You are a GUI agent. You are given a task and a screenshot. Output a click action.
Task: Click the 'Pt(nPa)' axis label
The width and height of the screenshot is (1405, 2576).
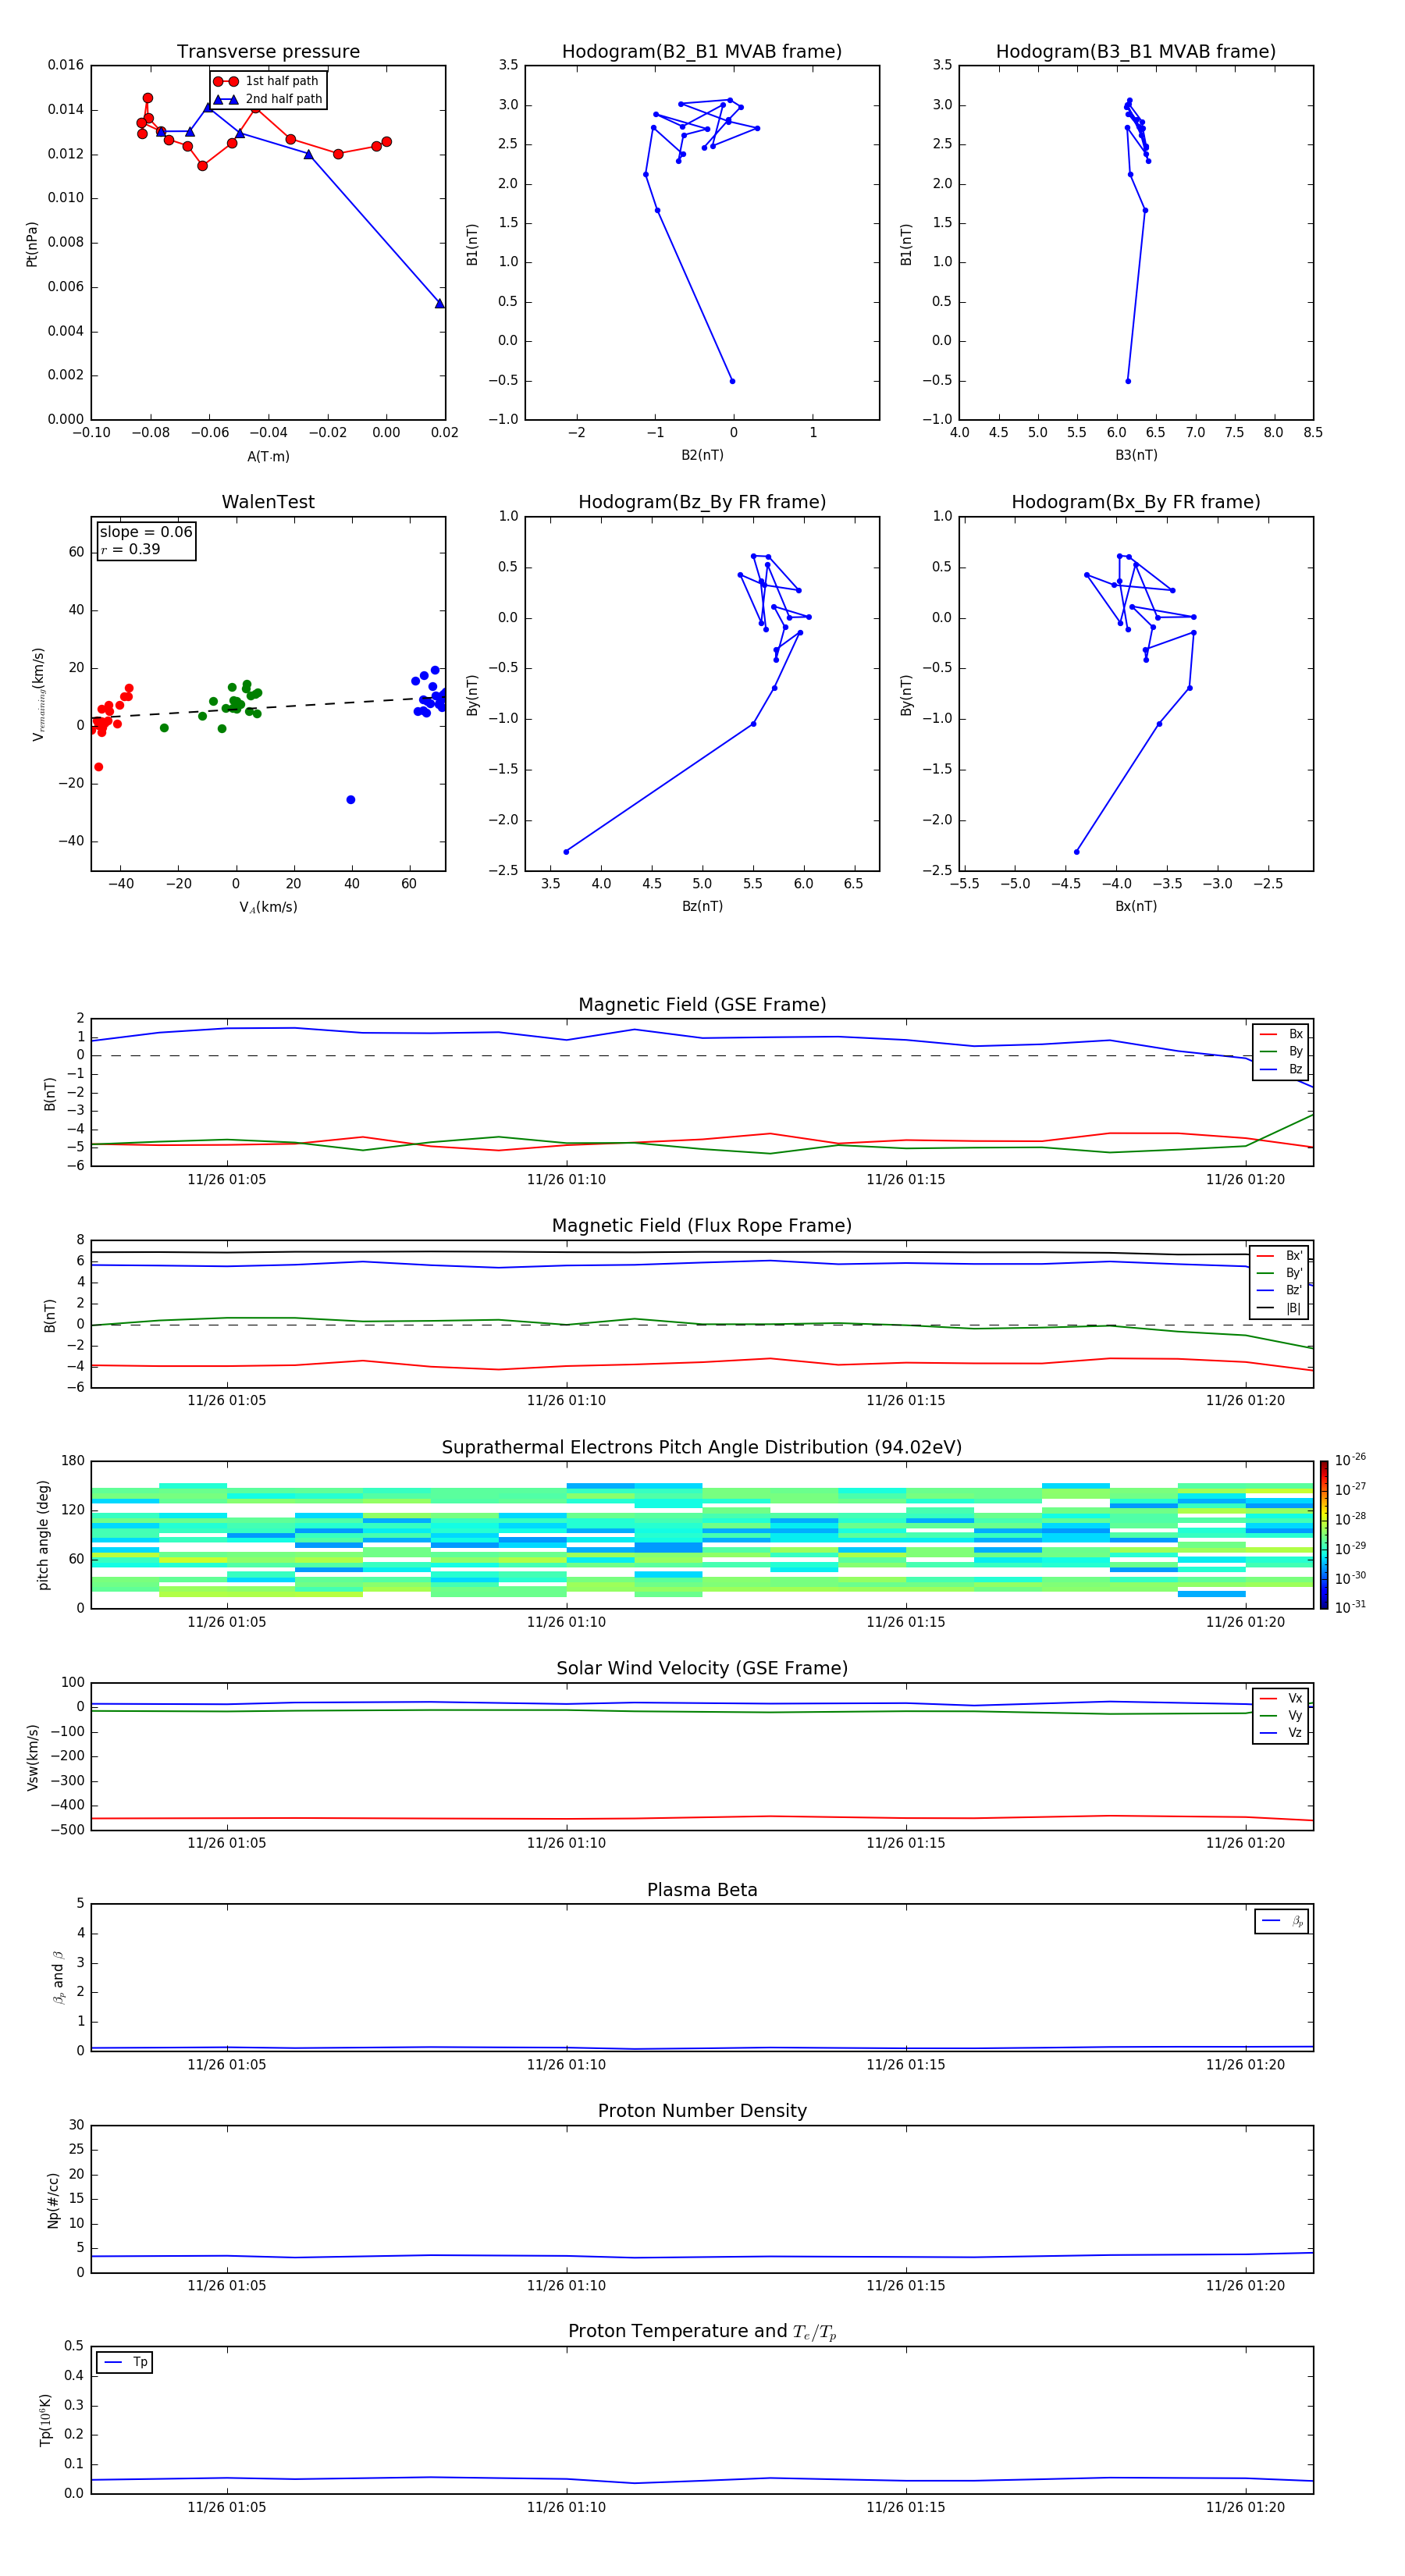(32, 243)
